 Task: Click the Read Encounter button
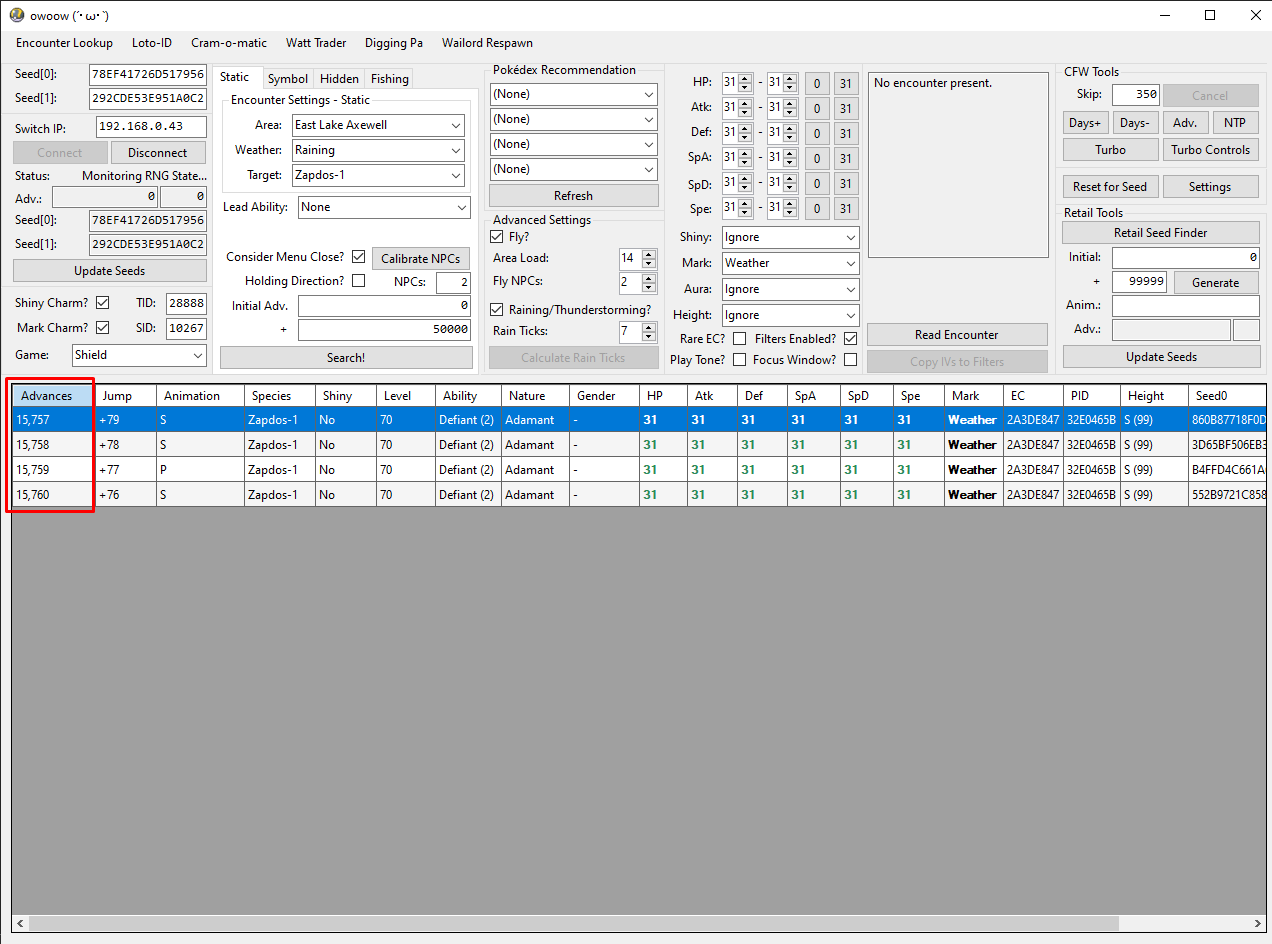(957, 335)
